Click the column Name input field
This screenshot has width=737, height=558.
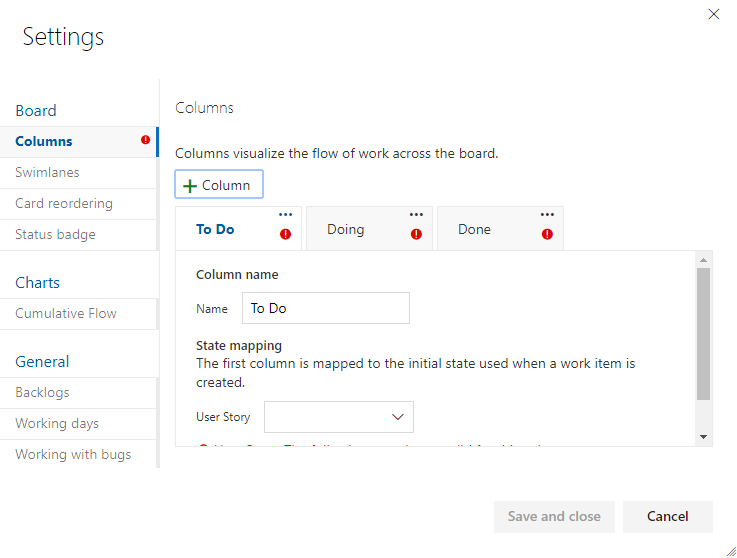[x=326, y=308]
